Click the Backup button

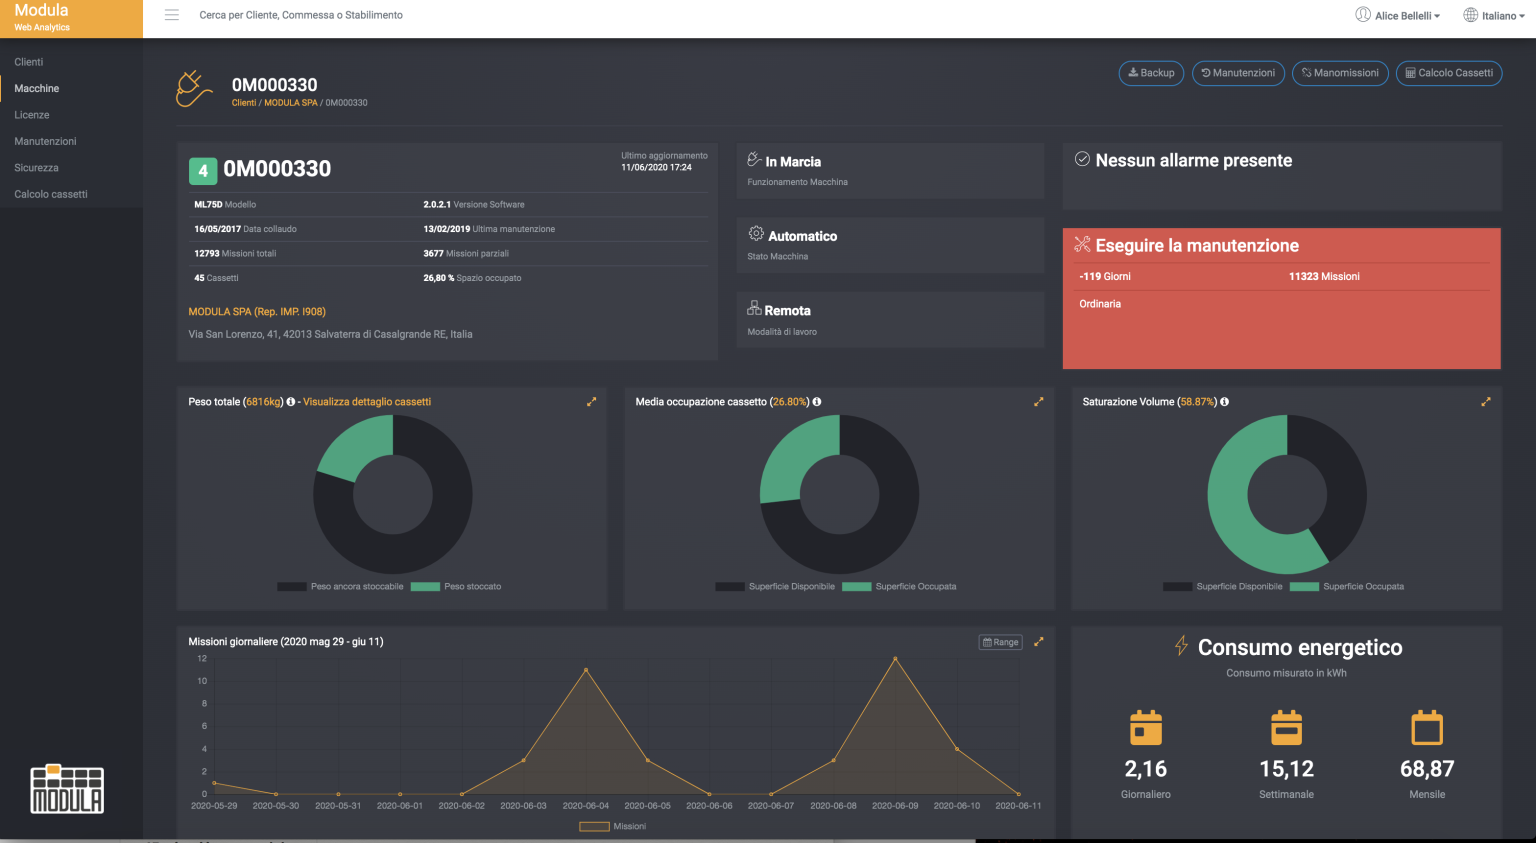click(x=1151, y=73)
